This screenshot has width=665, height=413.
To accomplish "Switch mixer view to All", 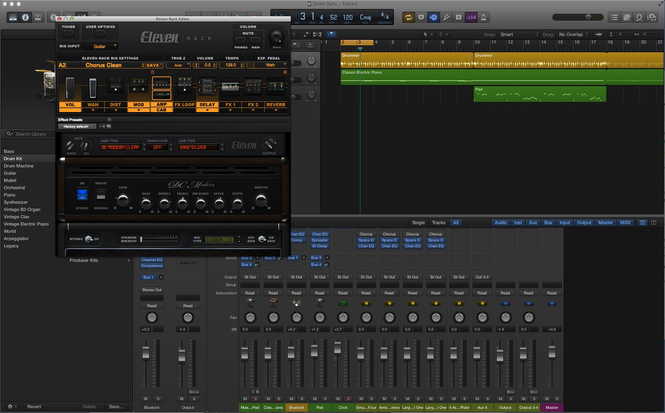I will tap(456, 223).
